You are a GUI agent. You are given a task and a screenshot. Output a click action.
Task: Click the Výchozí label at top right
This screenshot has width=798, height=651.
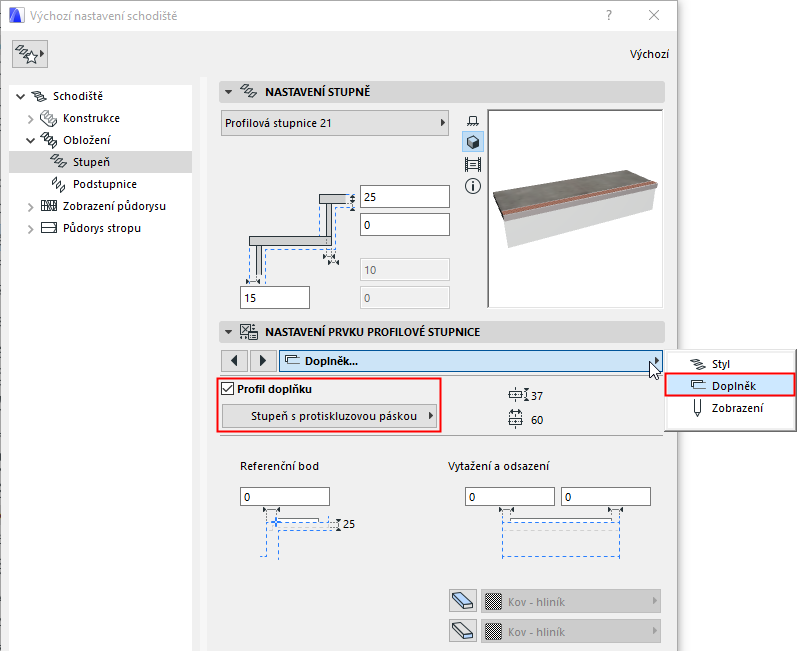(x=649, y=54)
